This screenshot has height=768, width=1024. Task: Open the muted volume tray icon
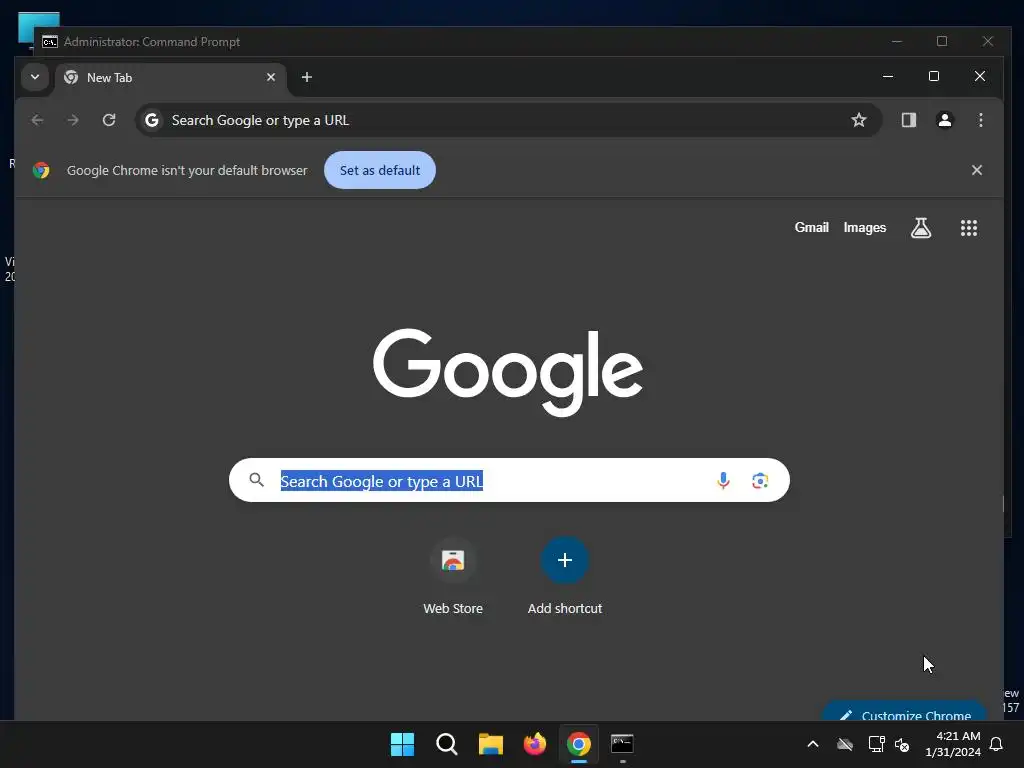click(x=903, y=744)
